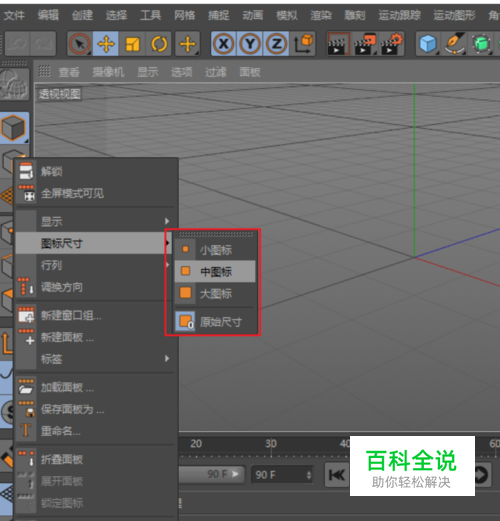
Task: Open the 渲染 menu
Action: coord(321,15)
